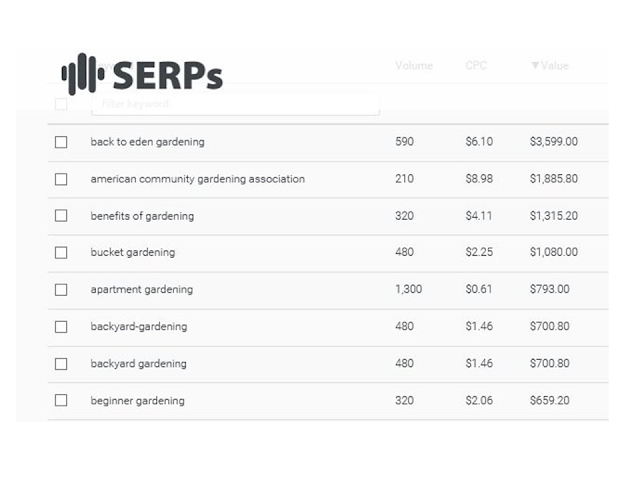Open the back to eden gardening keyword

point(147,142)
